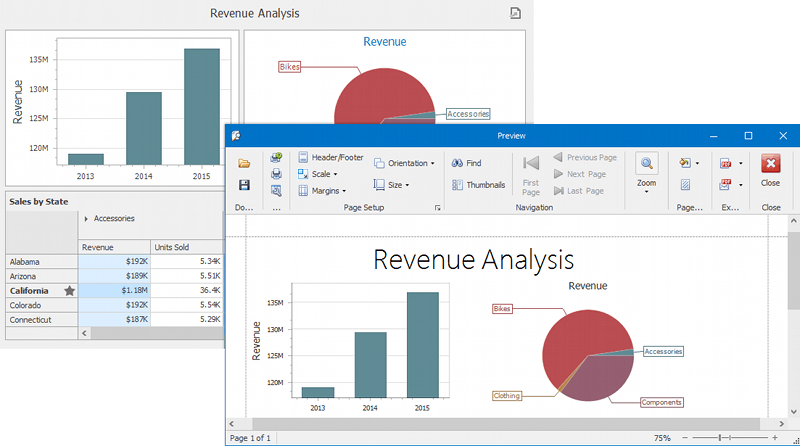Click the Bikes label in dashboard pie
Screen dimensions: 800x446
pos(289,67)
